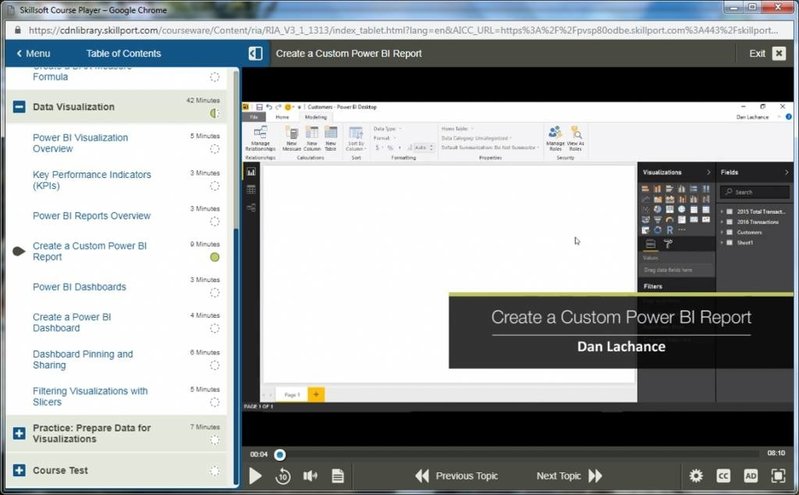The image size is (799, 495).
Task: Open the player settings gear
Action: tap(696, 476)
